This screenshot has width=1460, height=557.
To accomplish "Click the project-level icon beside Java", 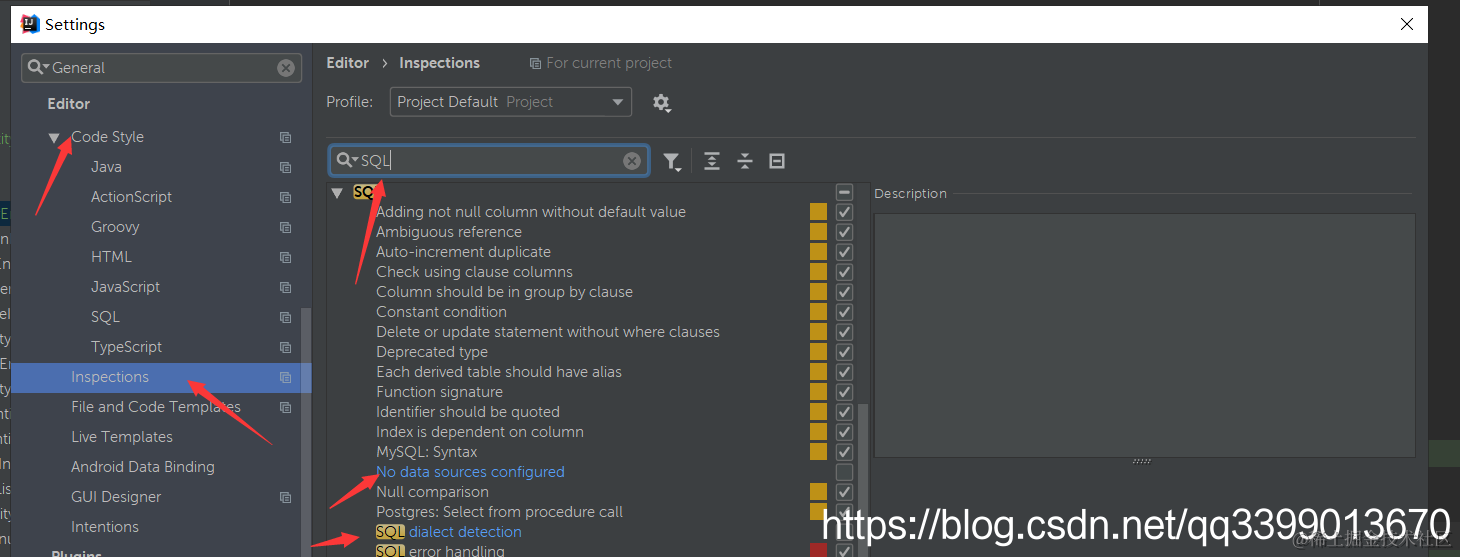I will tap(286, 167).
